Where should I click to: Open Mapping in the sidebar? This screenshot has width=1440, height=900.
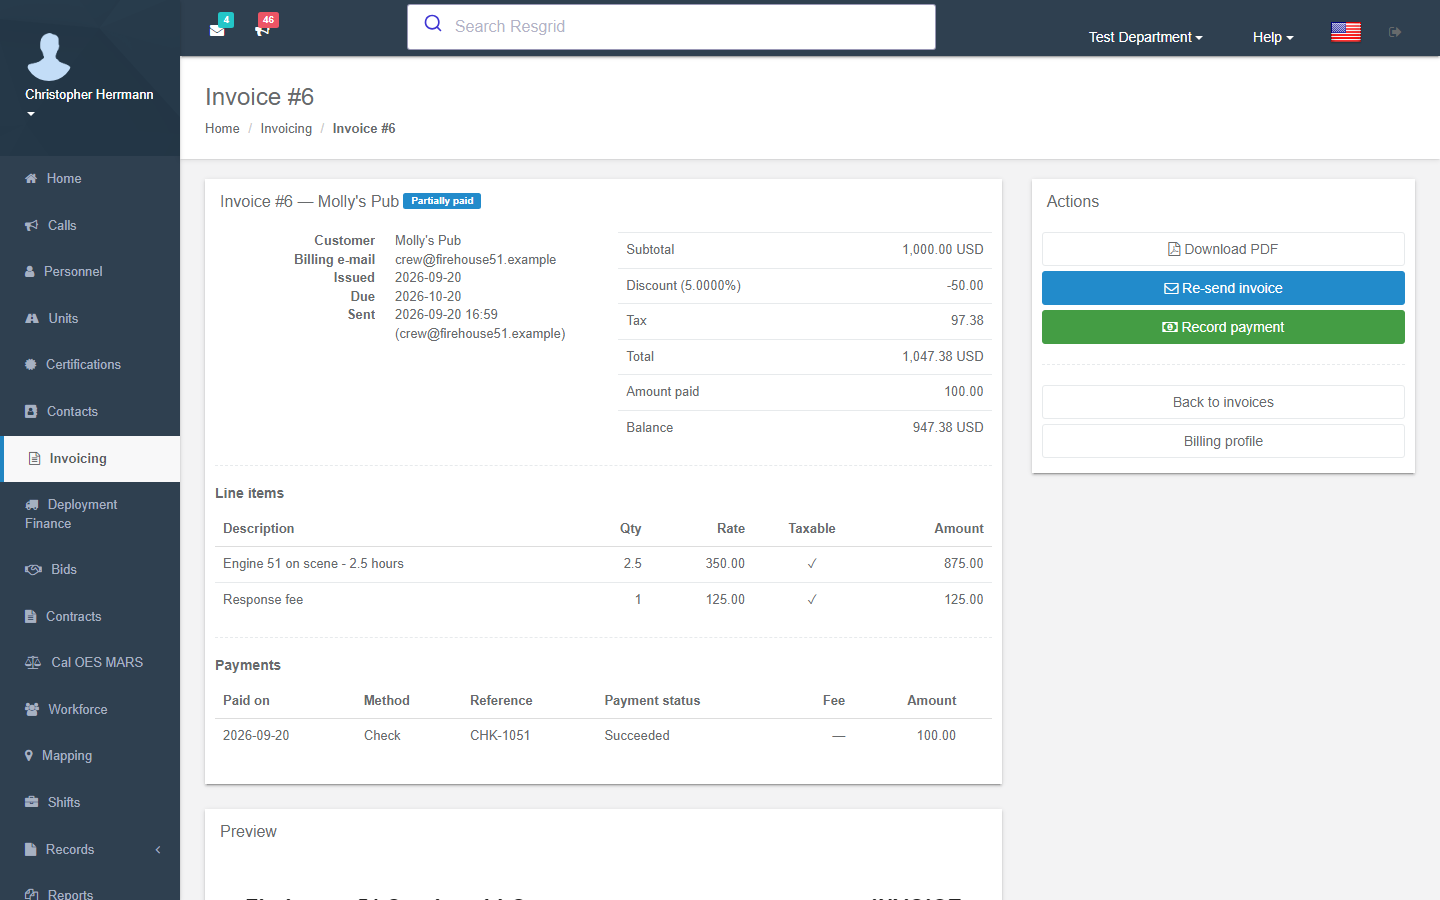click(x=90, y=756)
